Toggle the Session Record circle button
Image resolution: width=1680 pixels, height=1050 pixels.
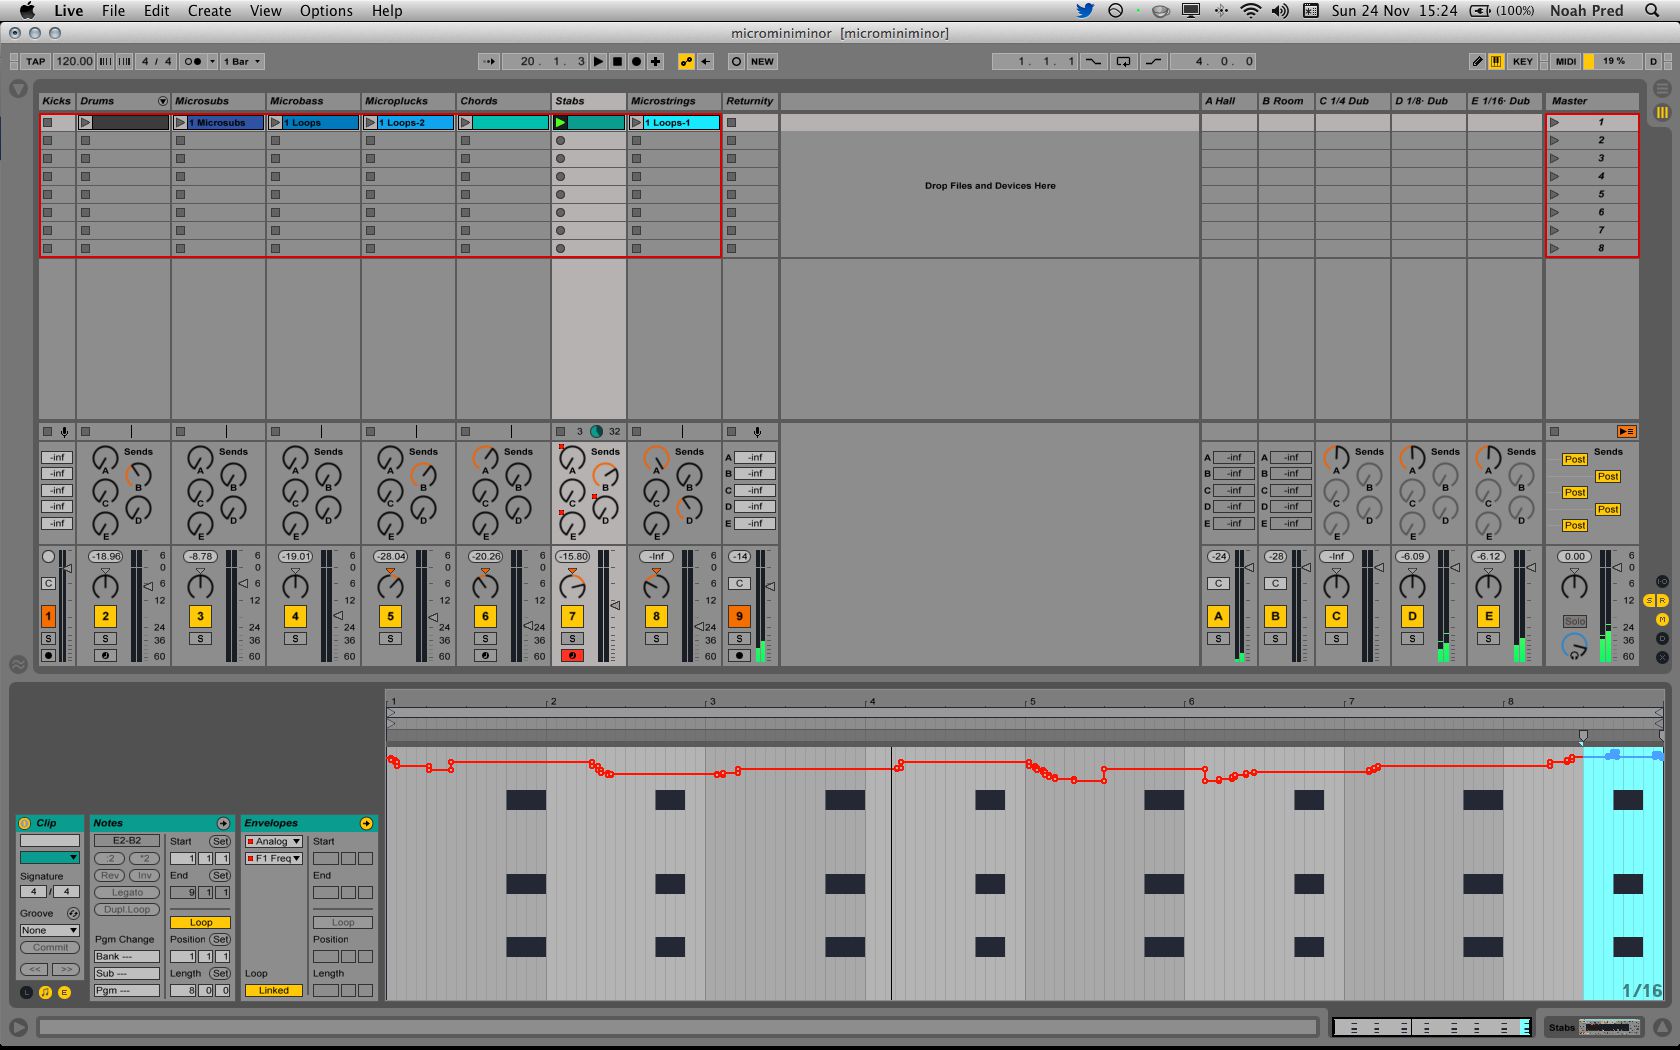(x=736, y=61)
